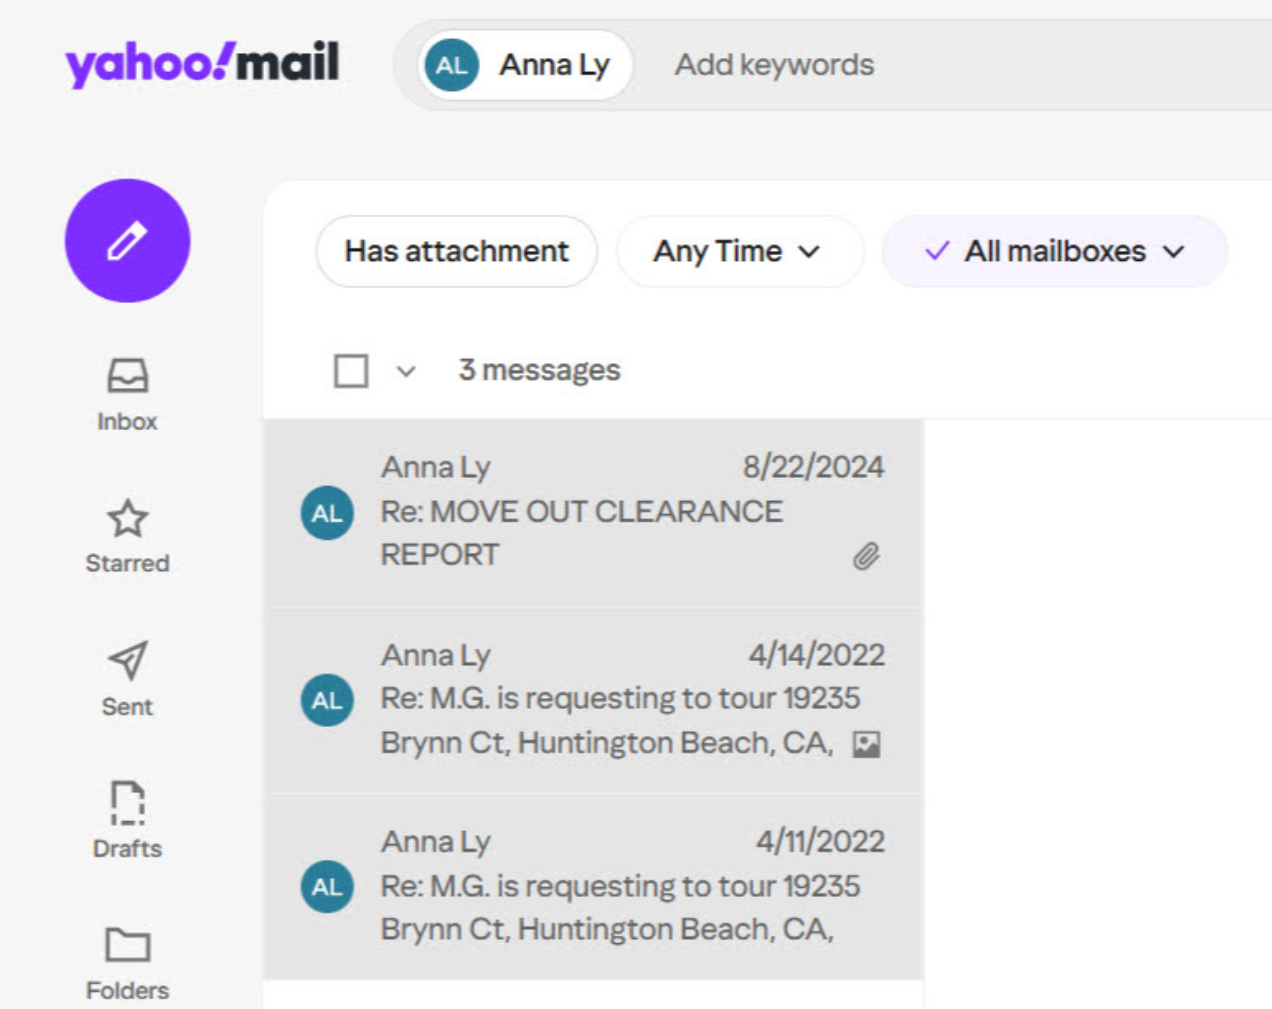
Task: Toggle the Has attachment filter
Action: [457, 251]
